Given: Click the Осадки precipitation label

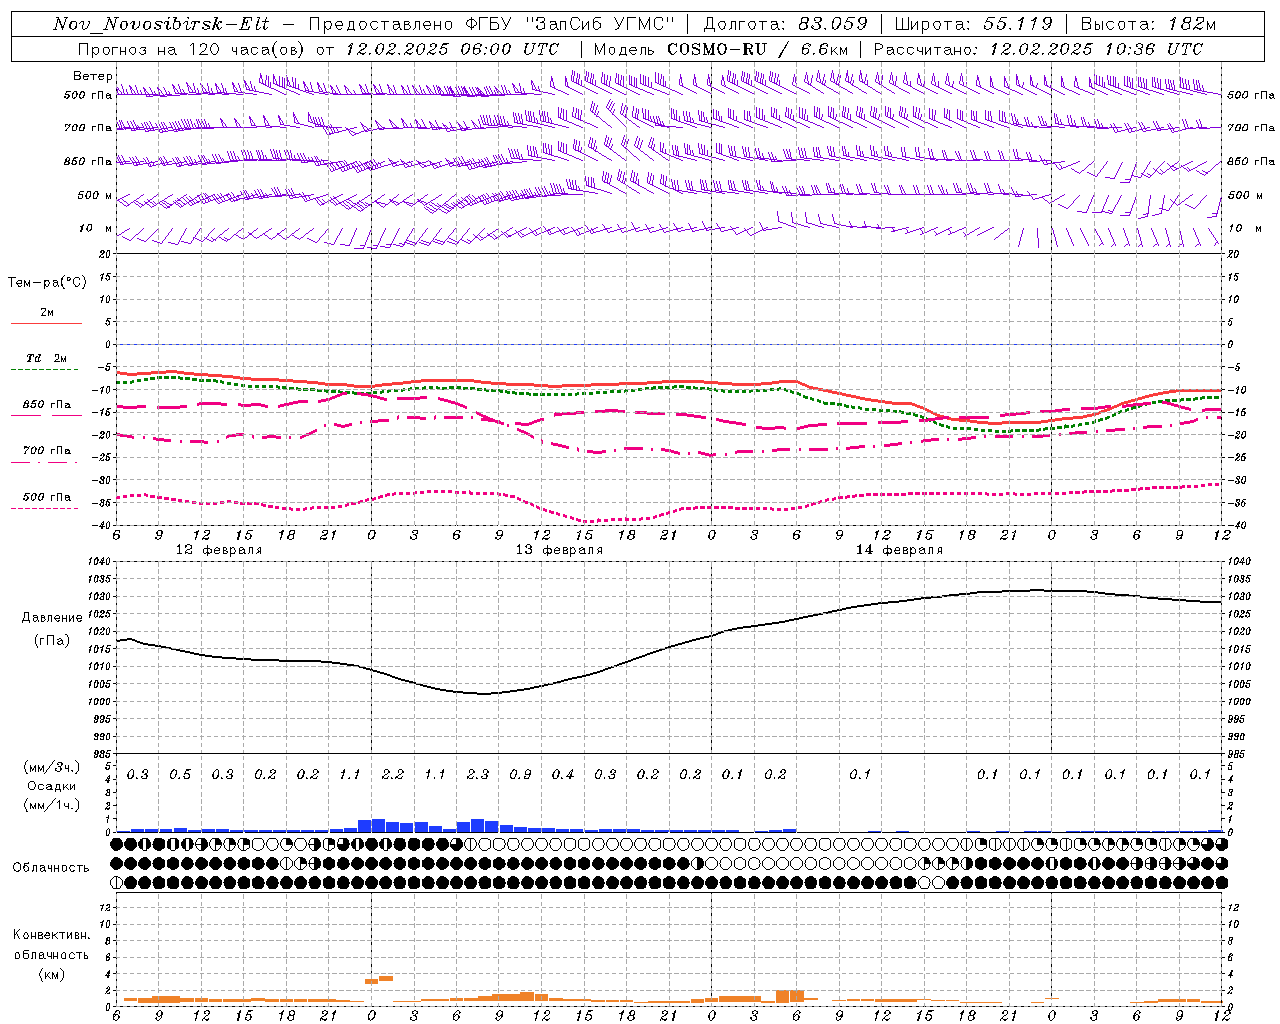Looking at the screenshot, I should (x=51, y=786).
